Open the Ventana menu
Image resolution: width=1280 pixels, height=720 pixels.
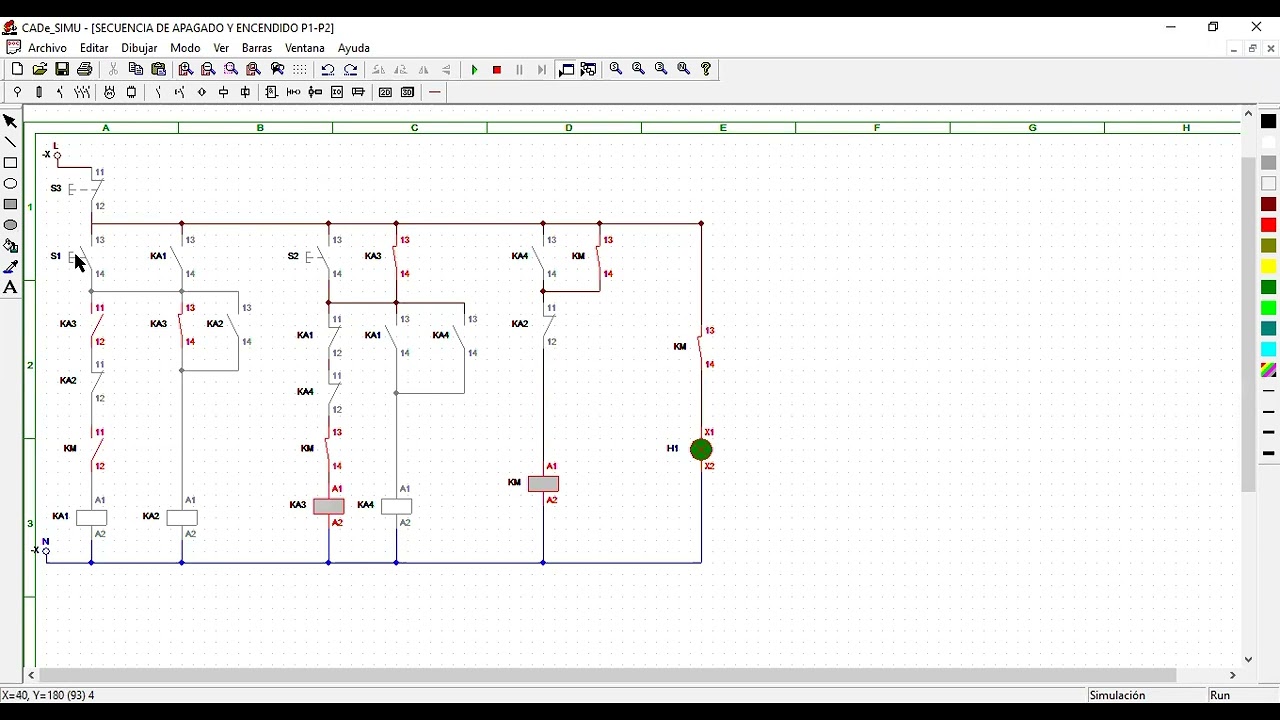305,48
